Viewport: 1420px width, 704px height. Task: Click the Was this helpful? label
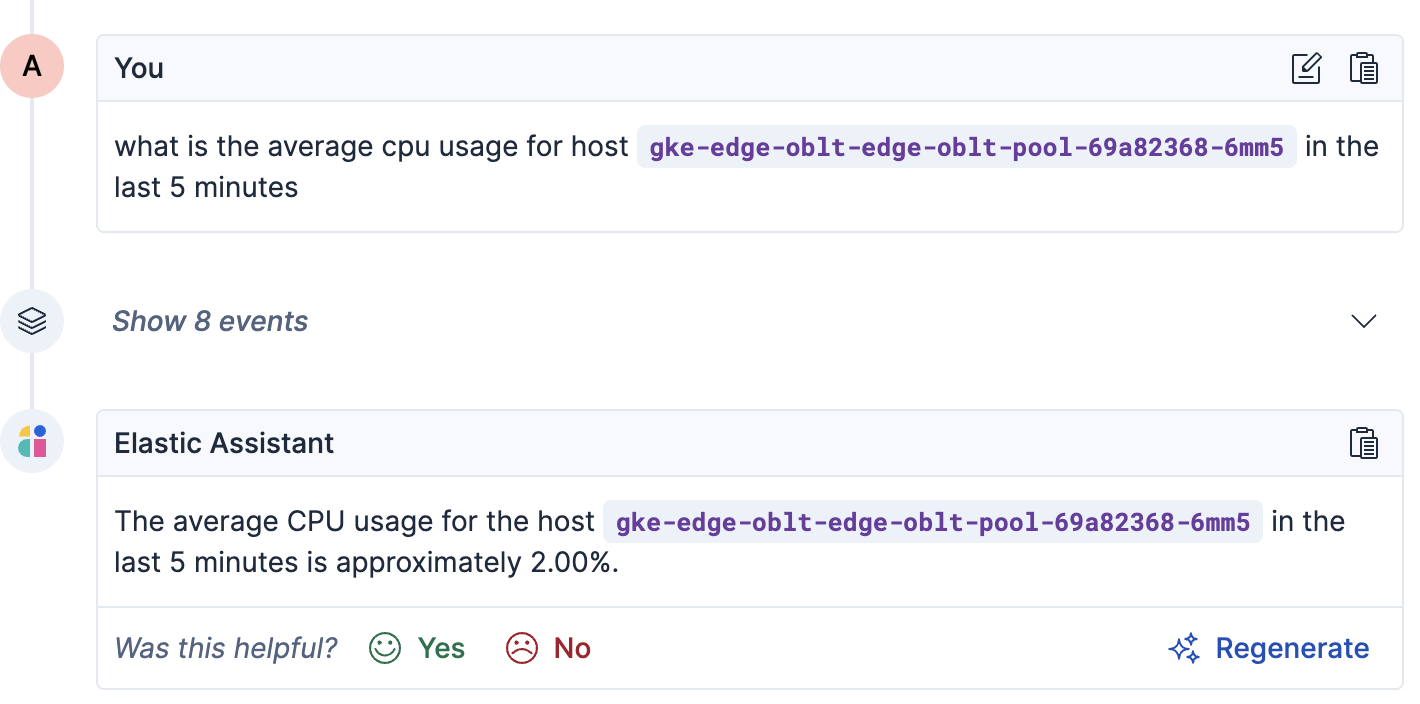point(225,648)
